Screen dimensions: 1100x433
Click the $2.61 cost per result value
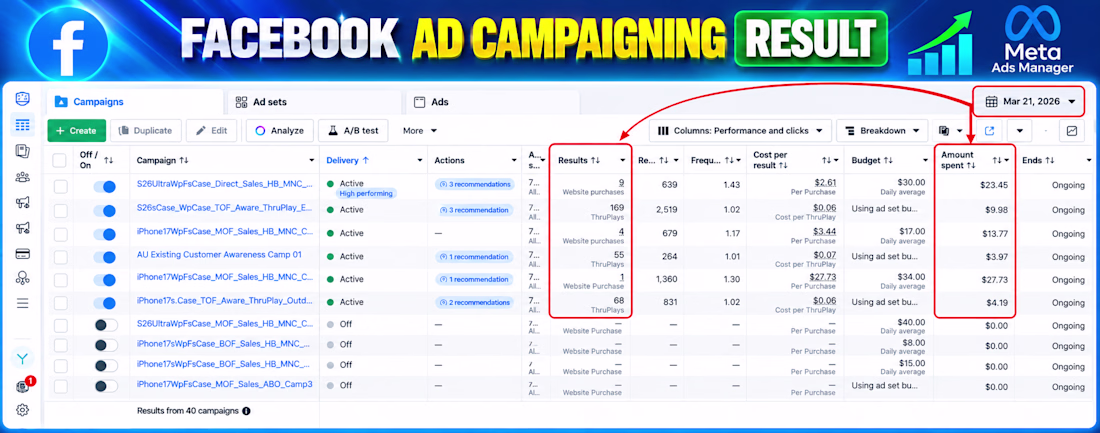(823, 182)
